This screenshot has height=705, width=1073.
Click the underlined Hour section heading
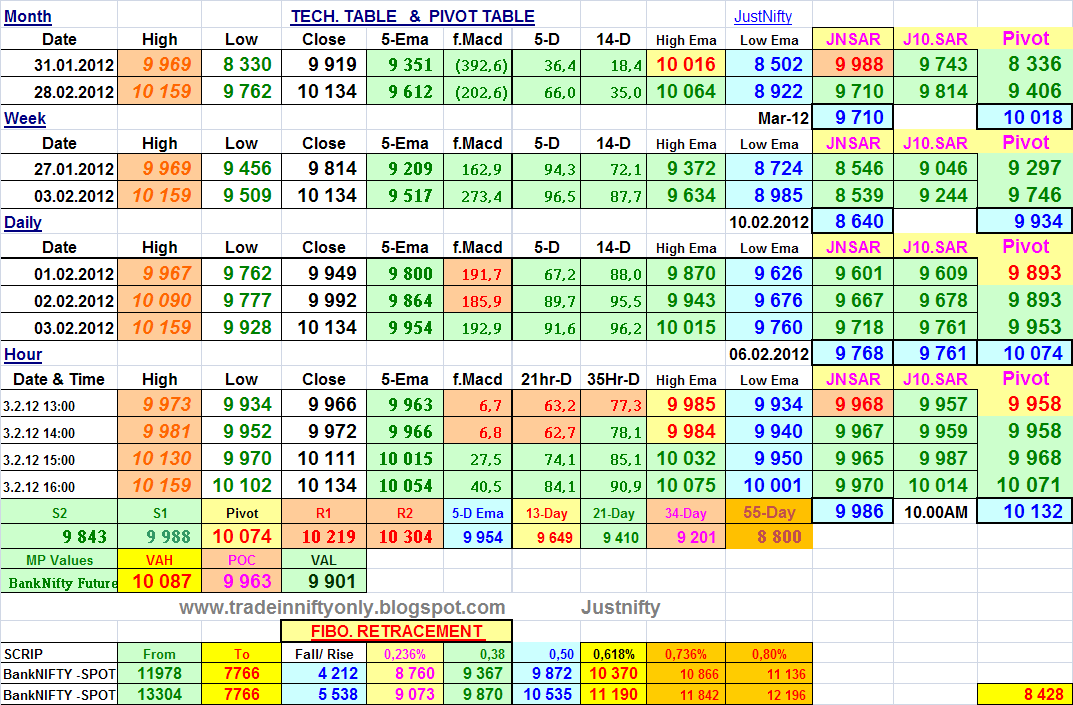(23, 355)
